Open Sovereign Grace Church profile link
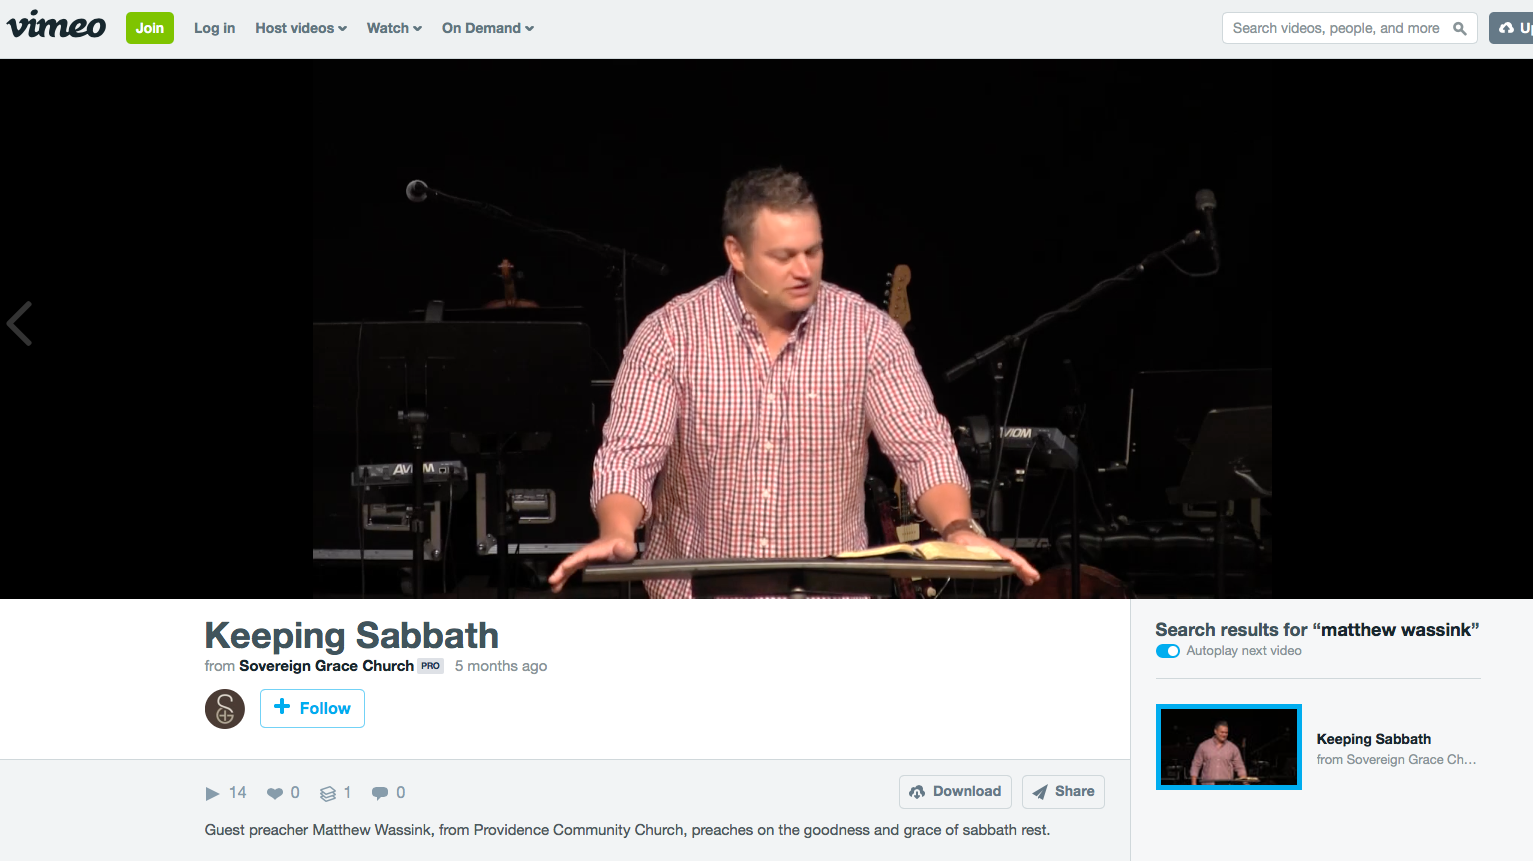This screenshot has height=861, width=1533. tap(326, 666)
